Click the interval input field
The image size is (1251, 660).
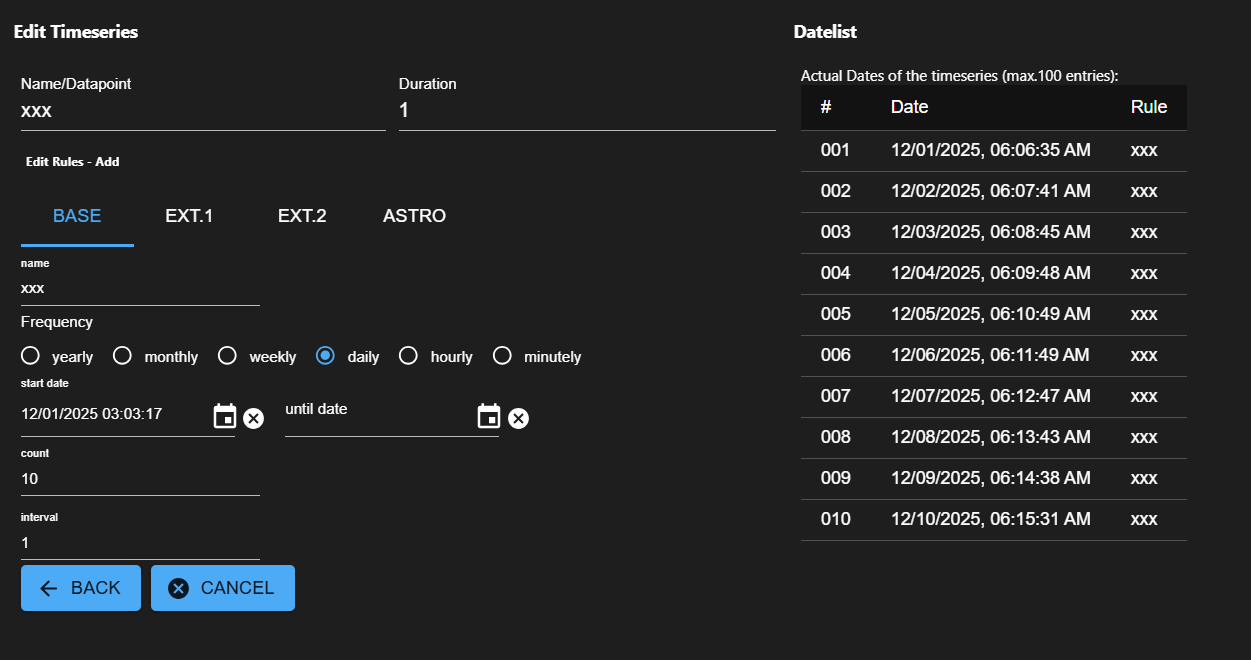pyautogui.click(x=140, y=543)
